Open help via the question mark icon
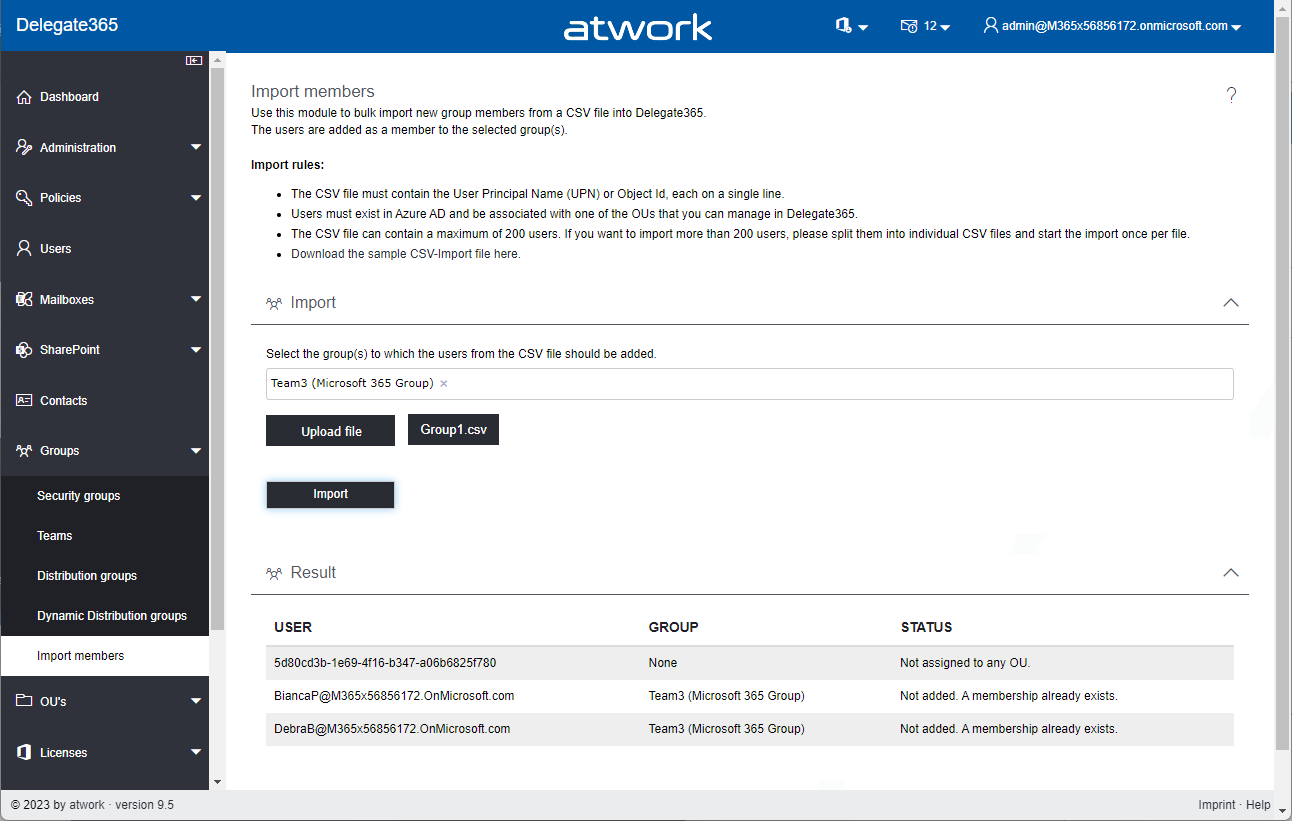 (1231, 95)
